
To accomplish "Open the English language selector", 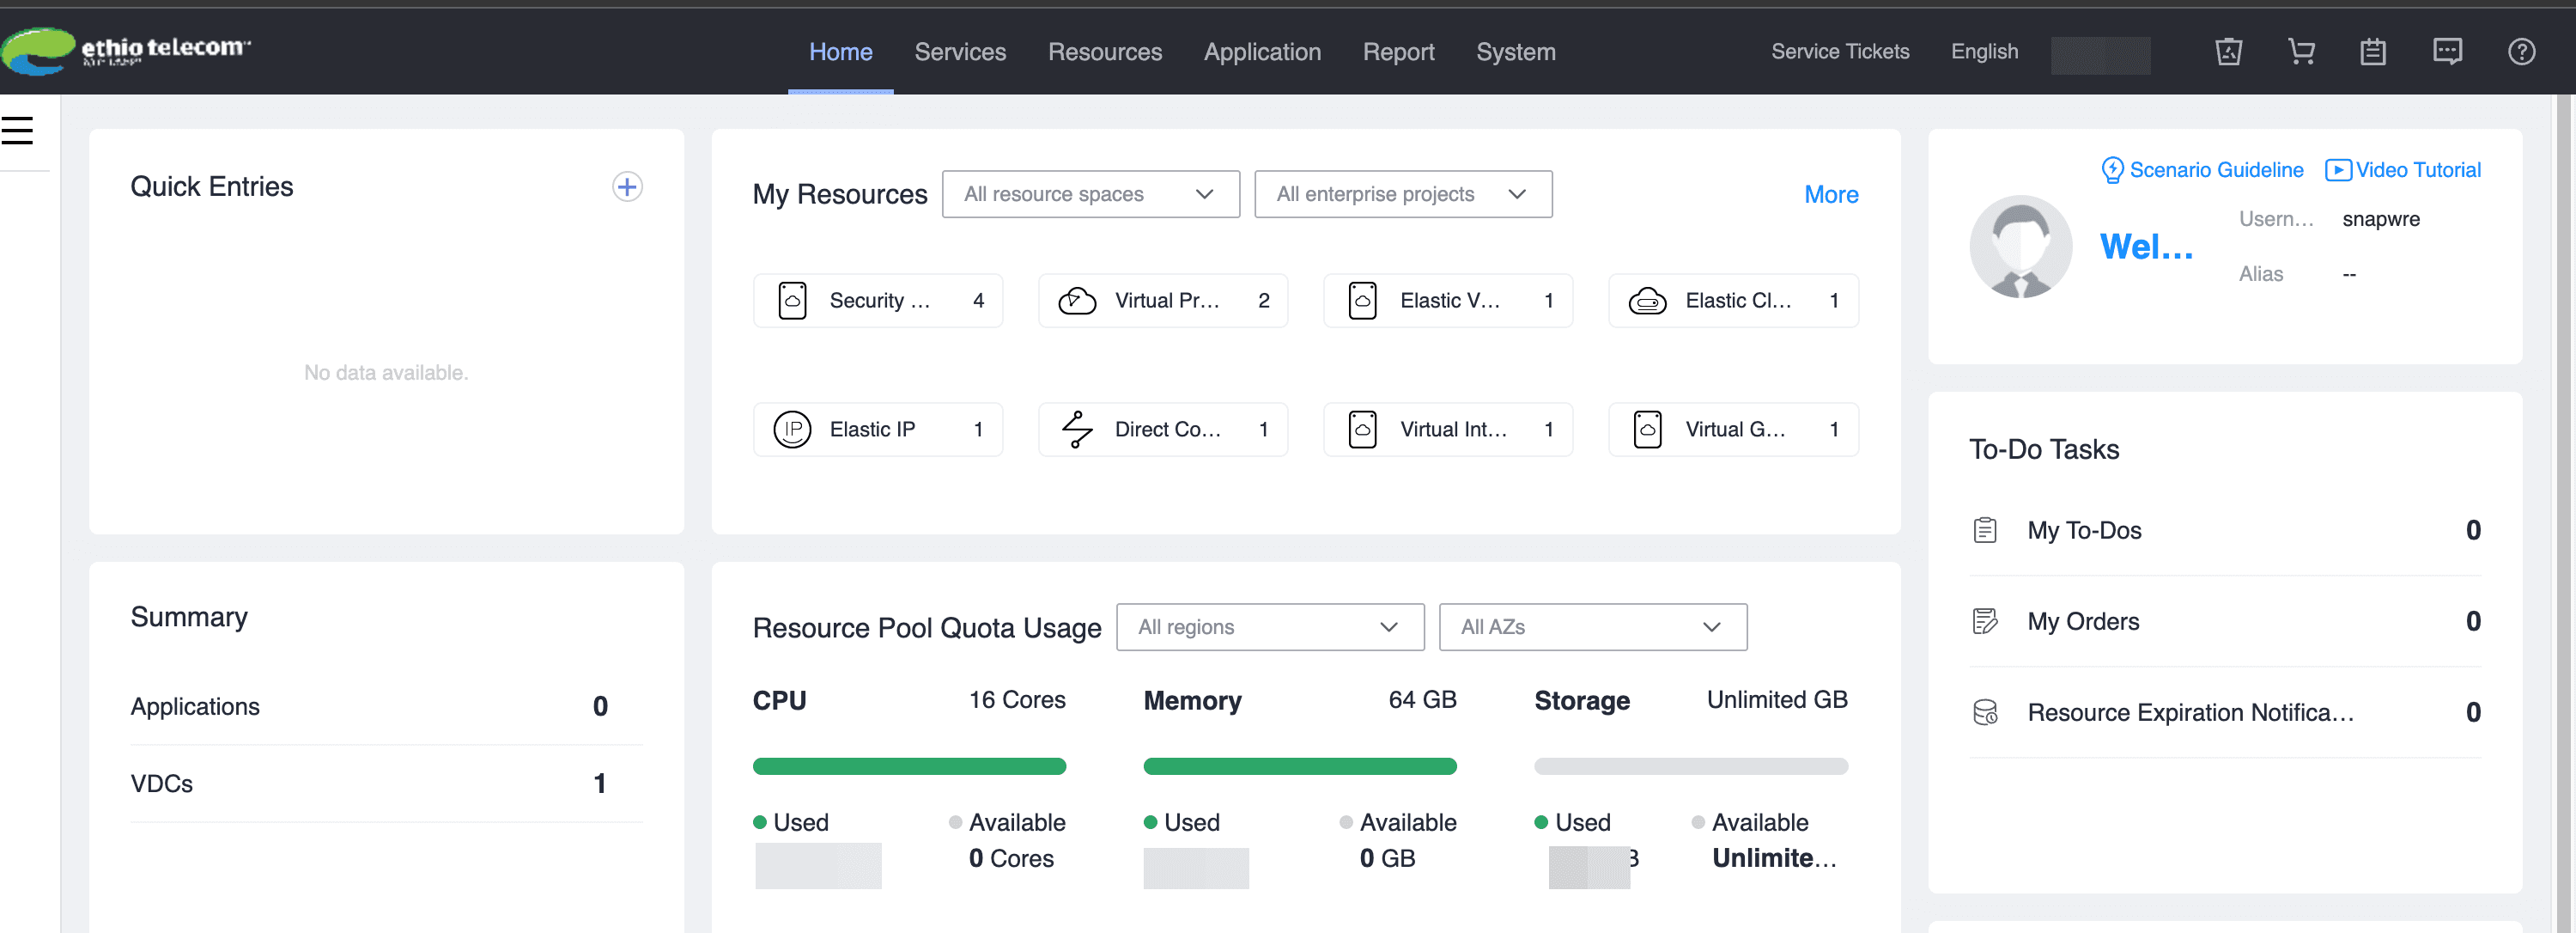I will [1984, 52].
